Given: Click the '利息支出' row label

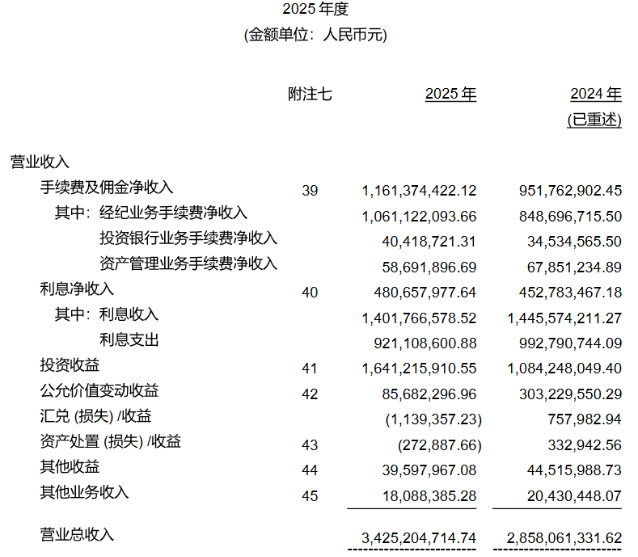Looking at the screenshot, I should coord(129,340).
